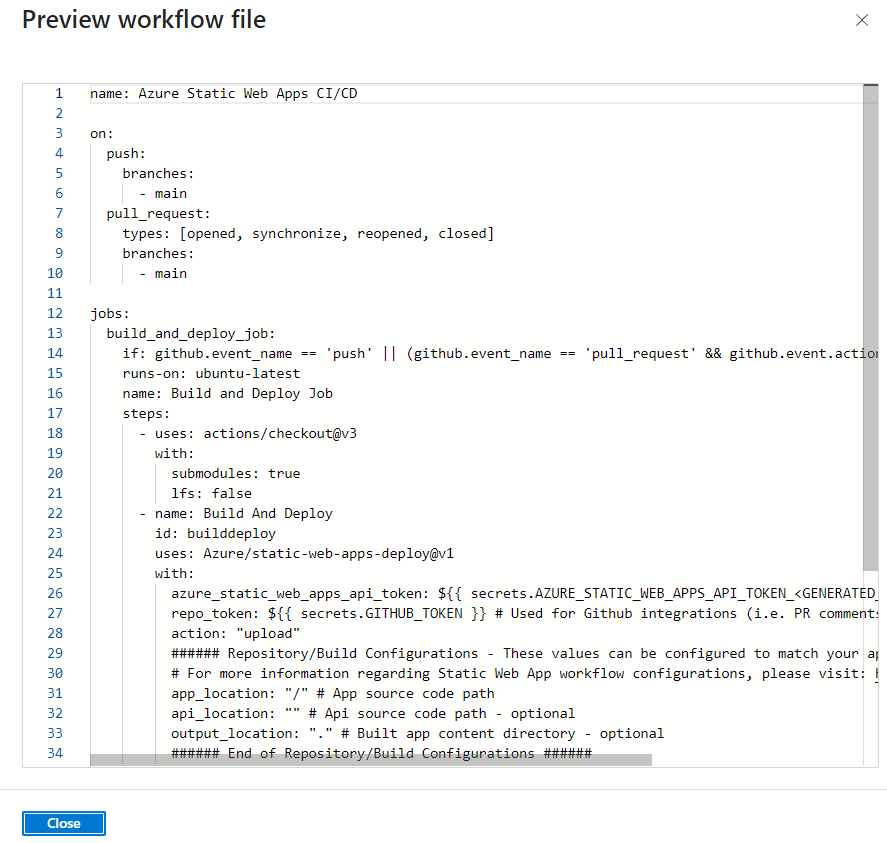Click the 'name: Build and Deploy Job' line
Screen dimensions: 887x843
pos(228,393)
